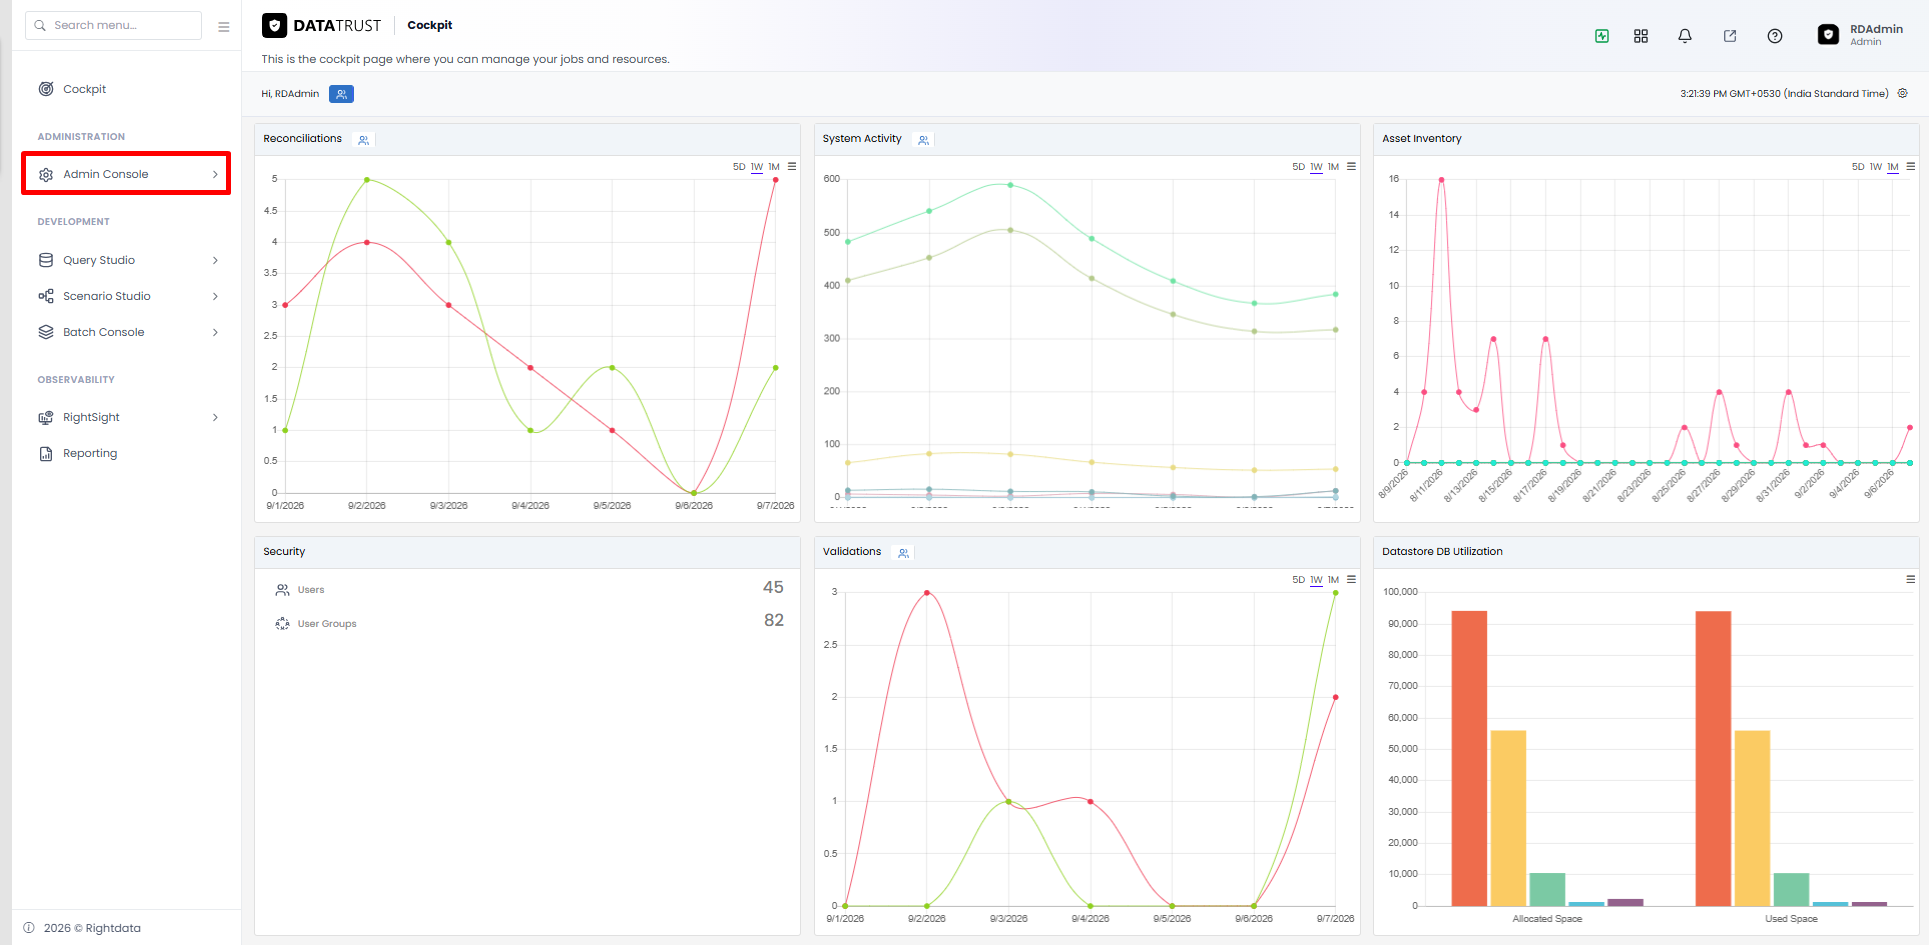
Task: Open the help question mark icon
Action: click(1775, 36)
